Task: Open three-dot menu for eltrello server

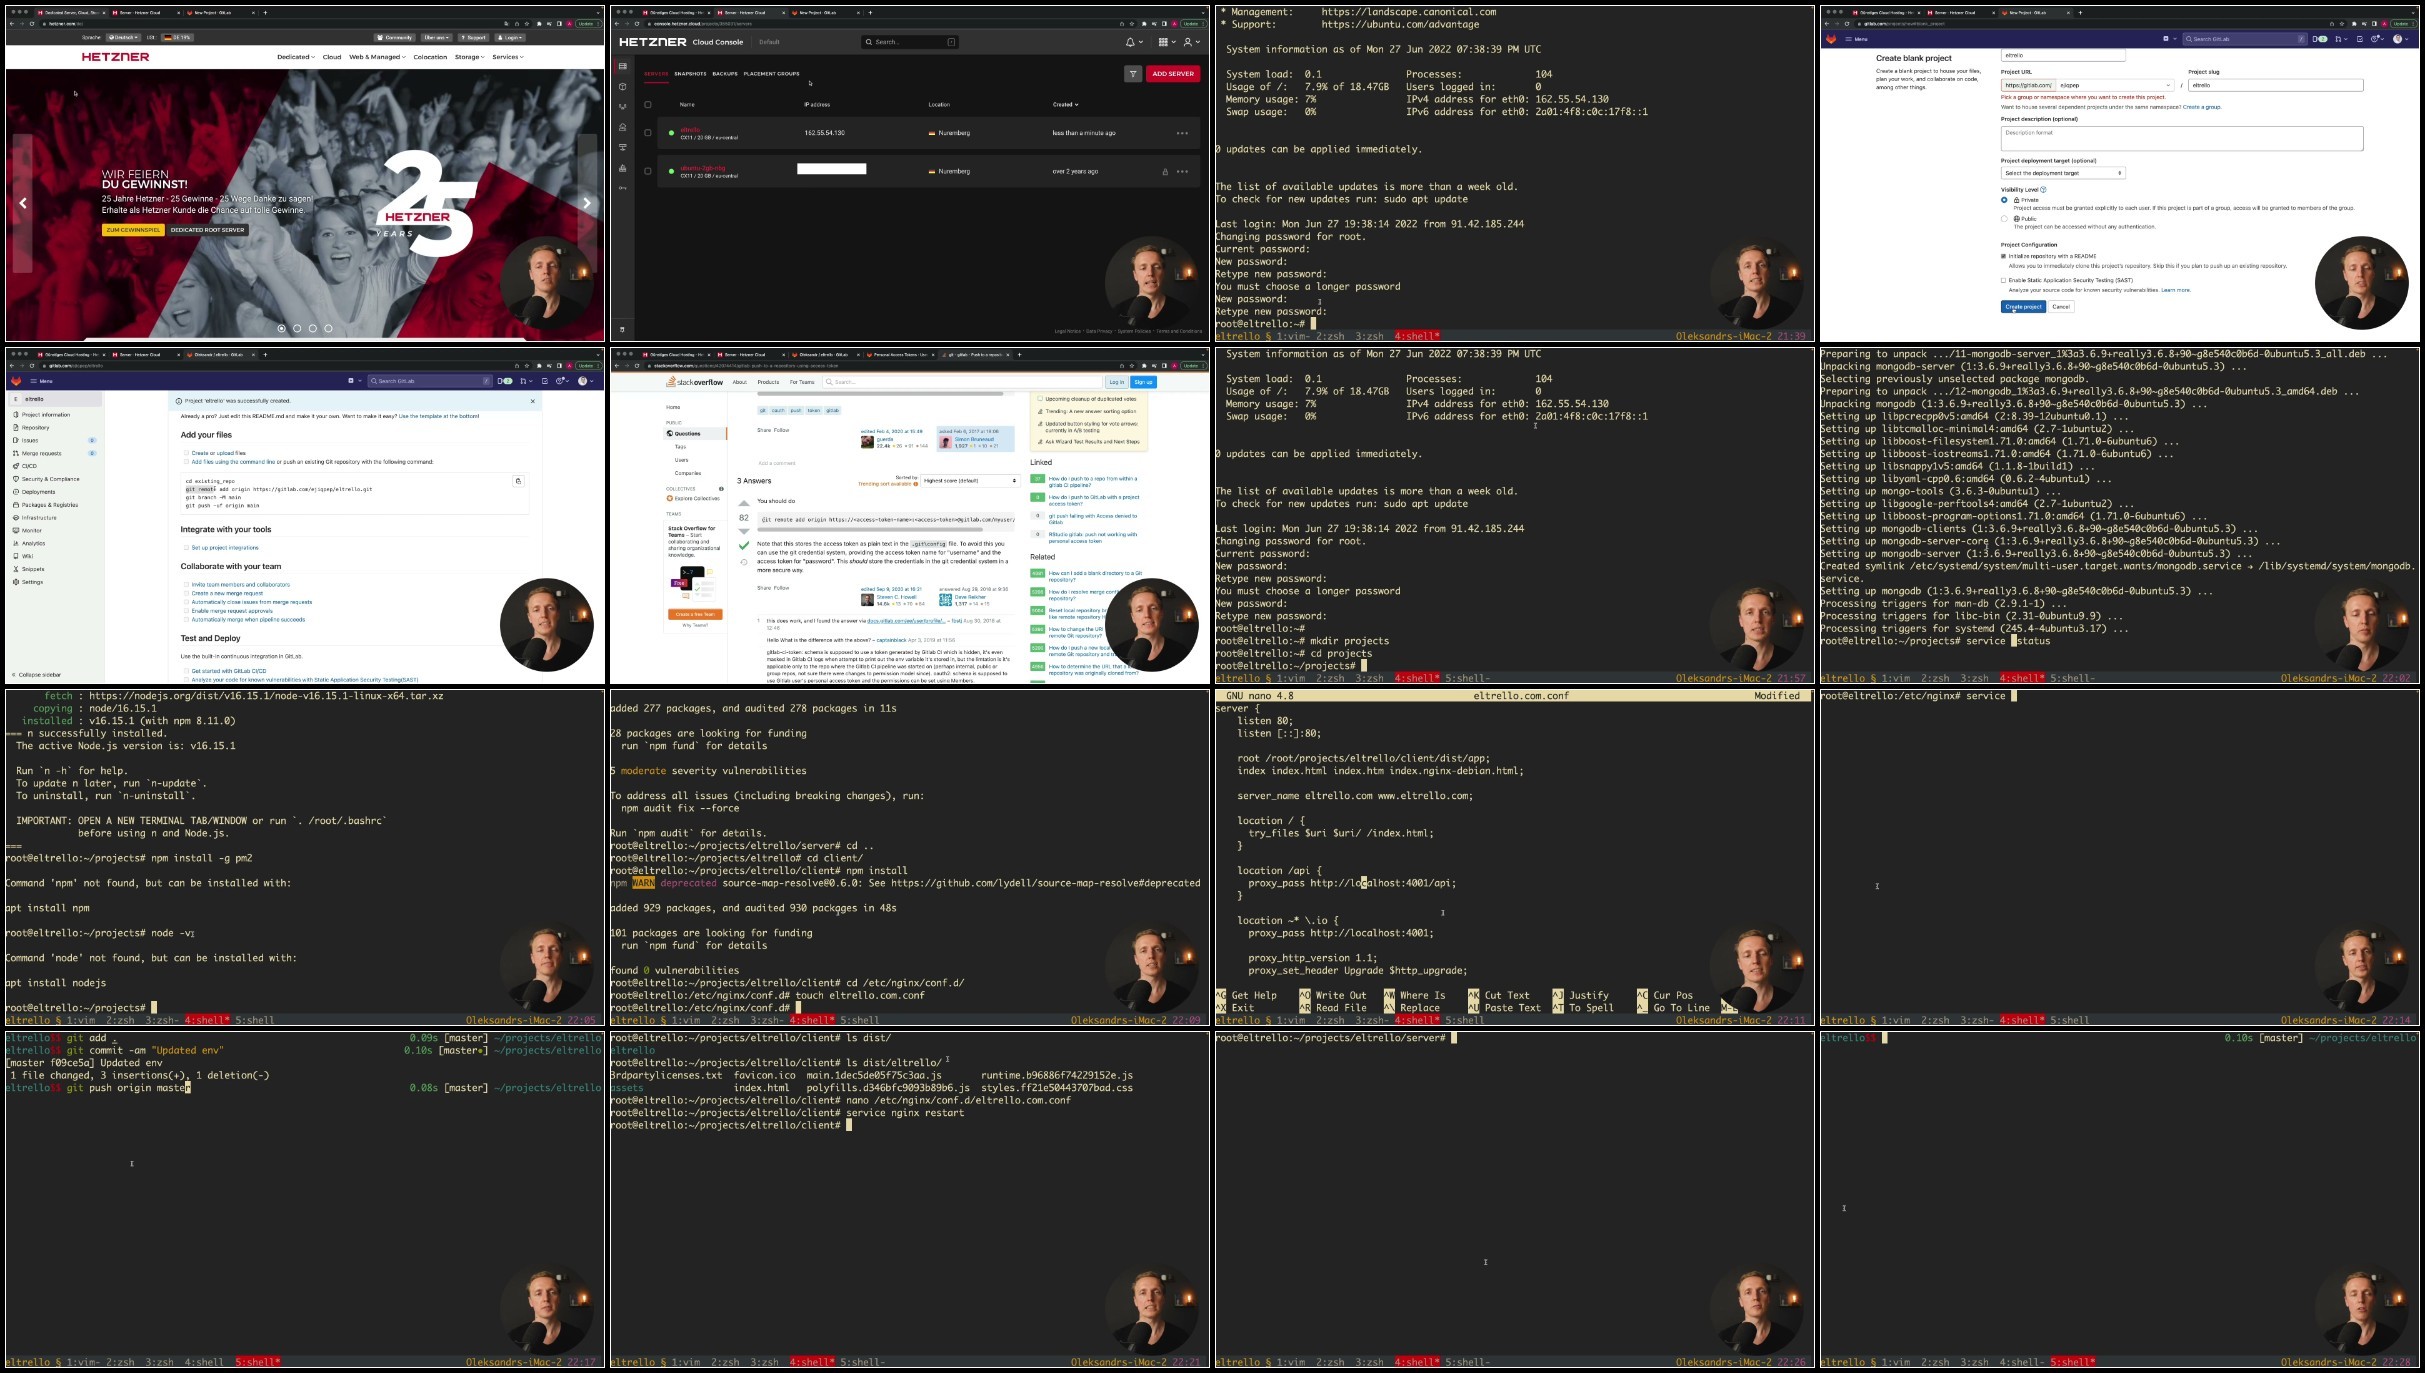Action: coord(1182,133)
